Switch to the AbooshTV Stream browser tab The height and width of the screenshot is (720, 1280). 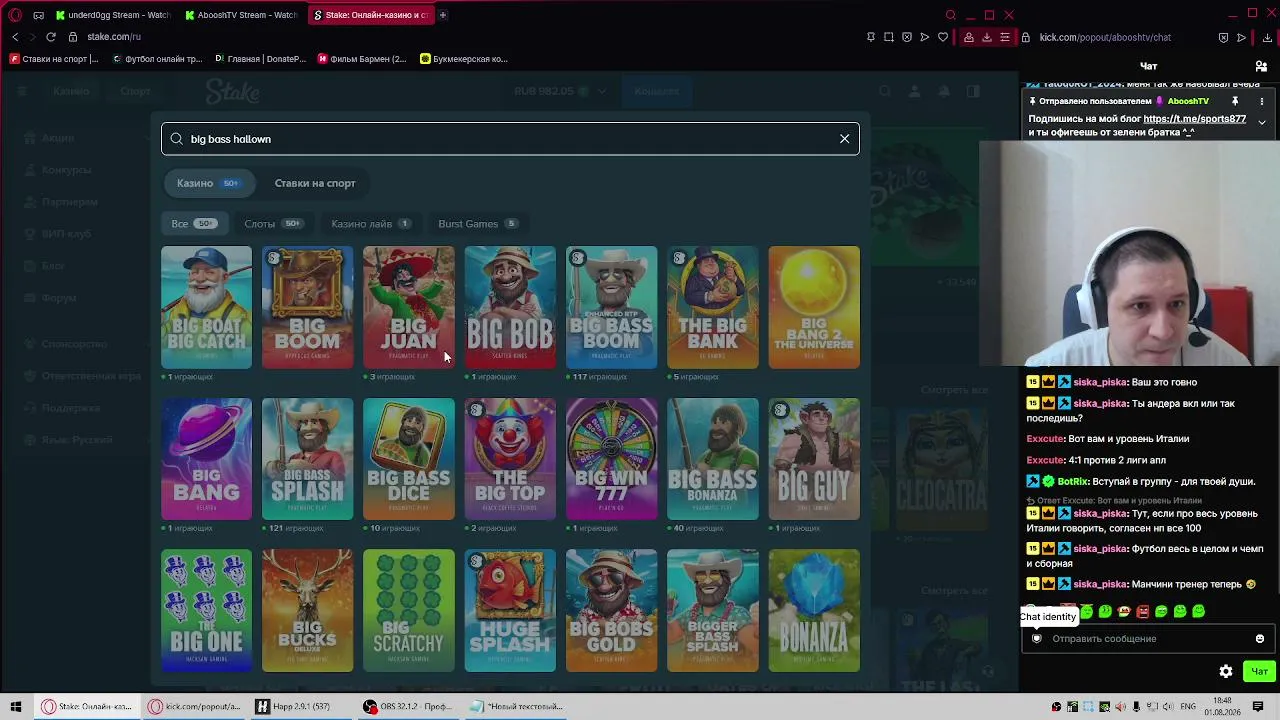[x=242, y=15]
